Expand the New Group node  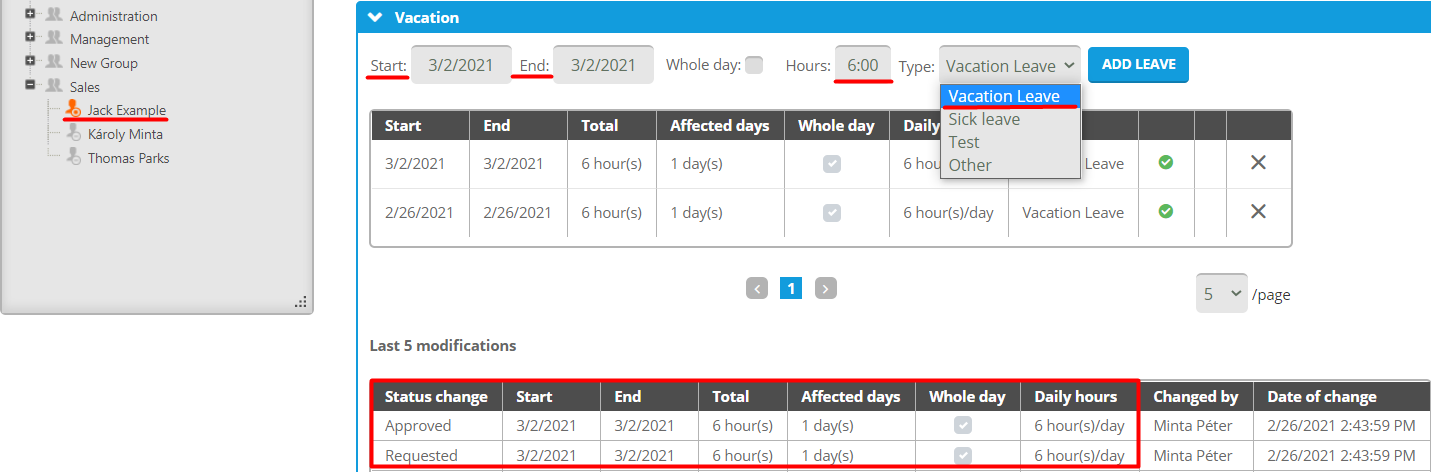(x=31, y=62)
